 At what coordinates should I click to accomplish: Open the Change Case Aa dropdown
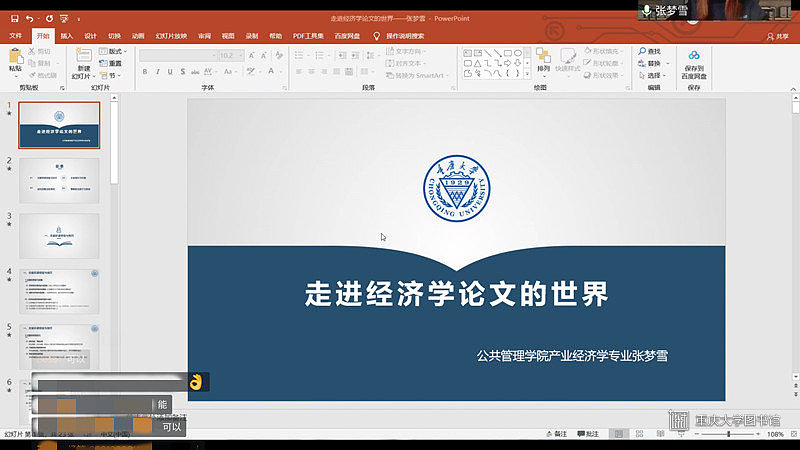point(229,72)
